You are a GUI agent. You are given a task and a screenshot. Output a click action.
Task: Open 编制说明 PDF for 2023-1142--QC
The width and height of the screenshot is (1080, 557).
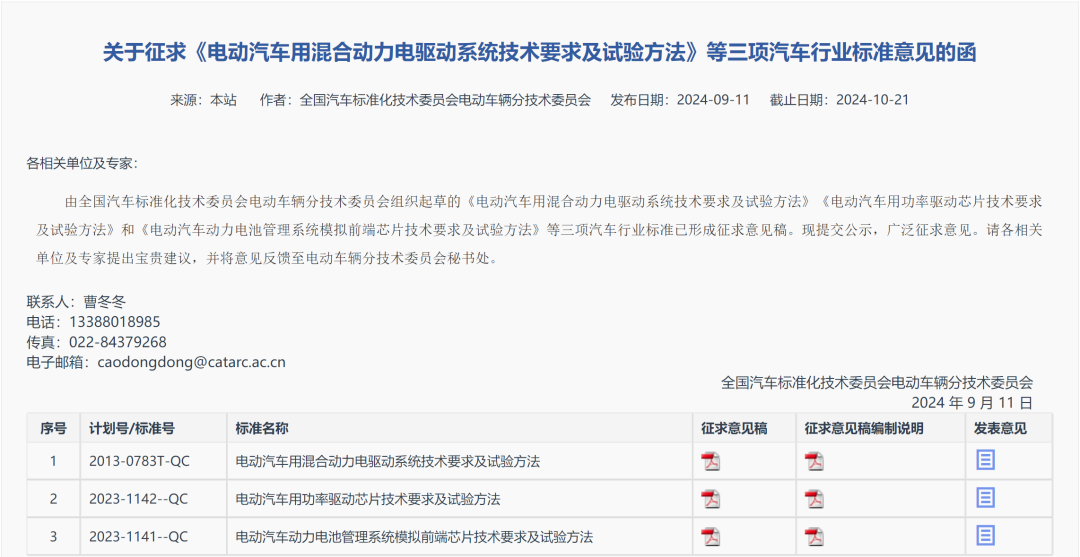click(x=814, y=498)
